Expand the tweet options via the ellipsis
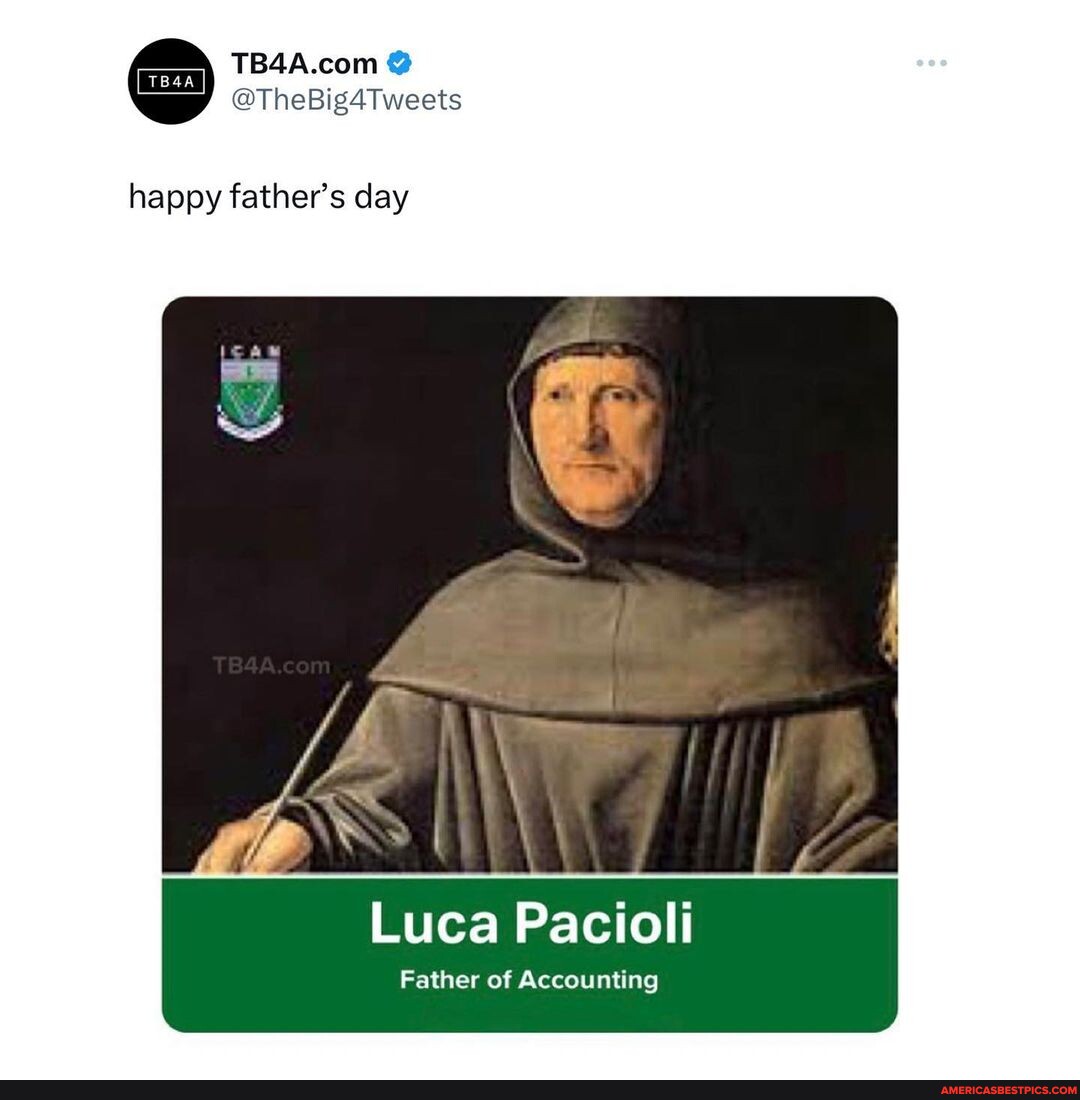This screenshot has width=1080, height=1100. (x=932, y=62)
